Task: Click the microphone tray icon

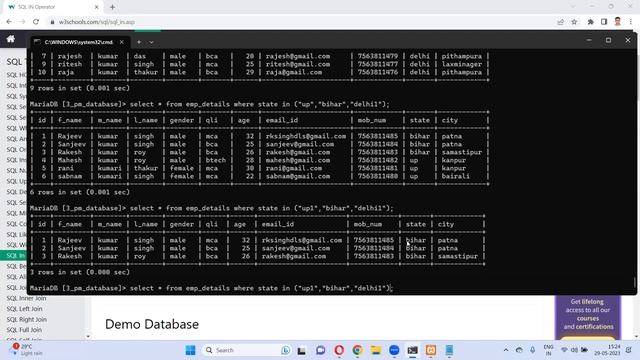Action: [533, 350]
